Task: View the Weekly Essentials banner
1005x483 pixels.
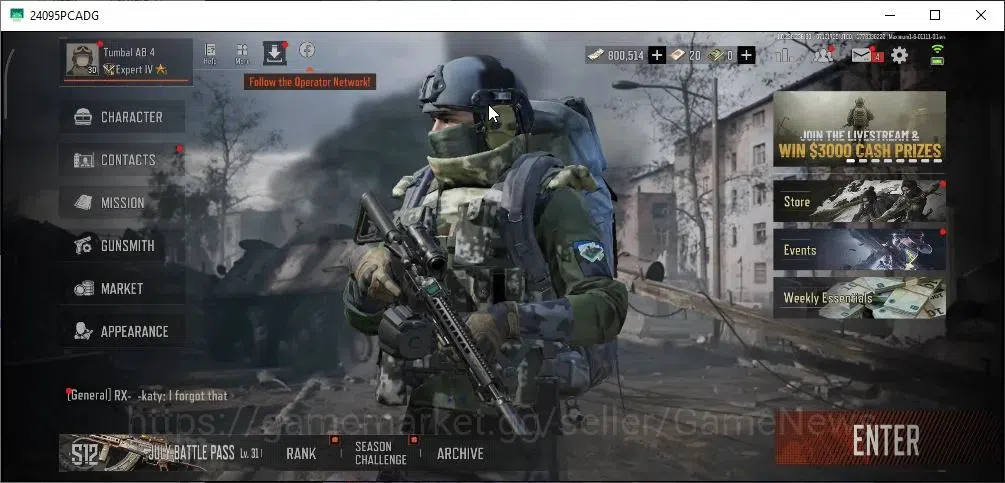Action: (x=860, y=298)
